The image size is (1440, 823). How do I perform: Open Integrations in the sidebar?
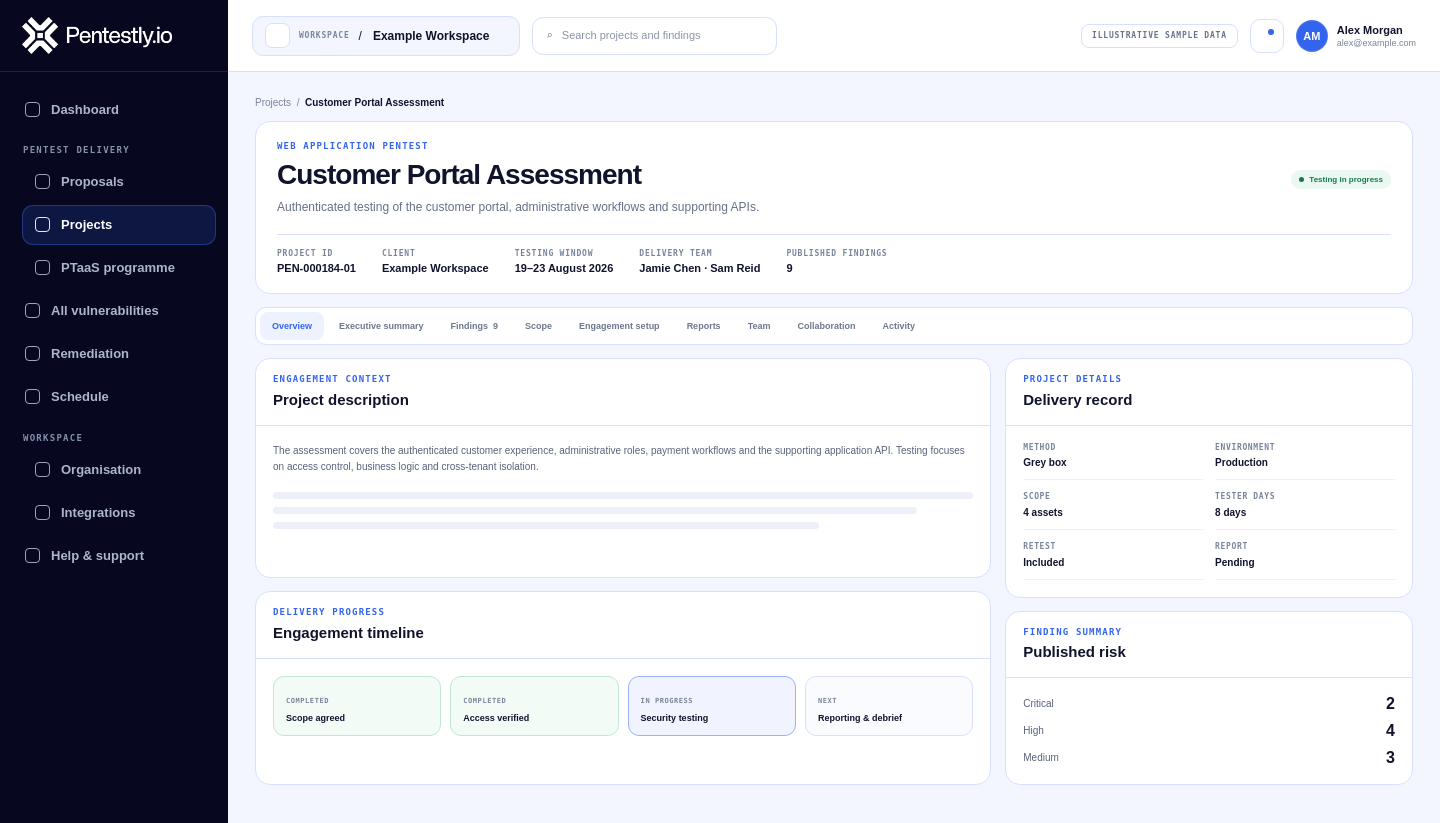pyautogui.click(x=119, y=513)
